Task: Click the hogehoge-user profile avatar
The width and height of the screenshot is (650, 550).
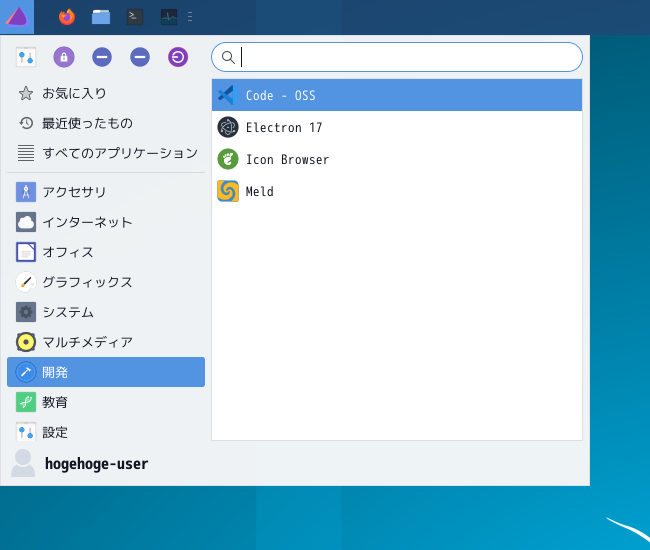Action: pyautogui.click(x=23, y=463)
